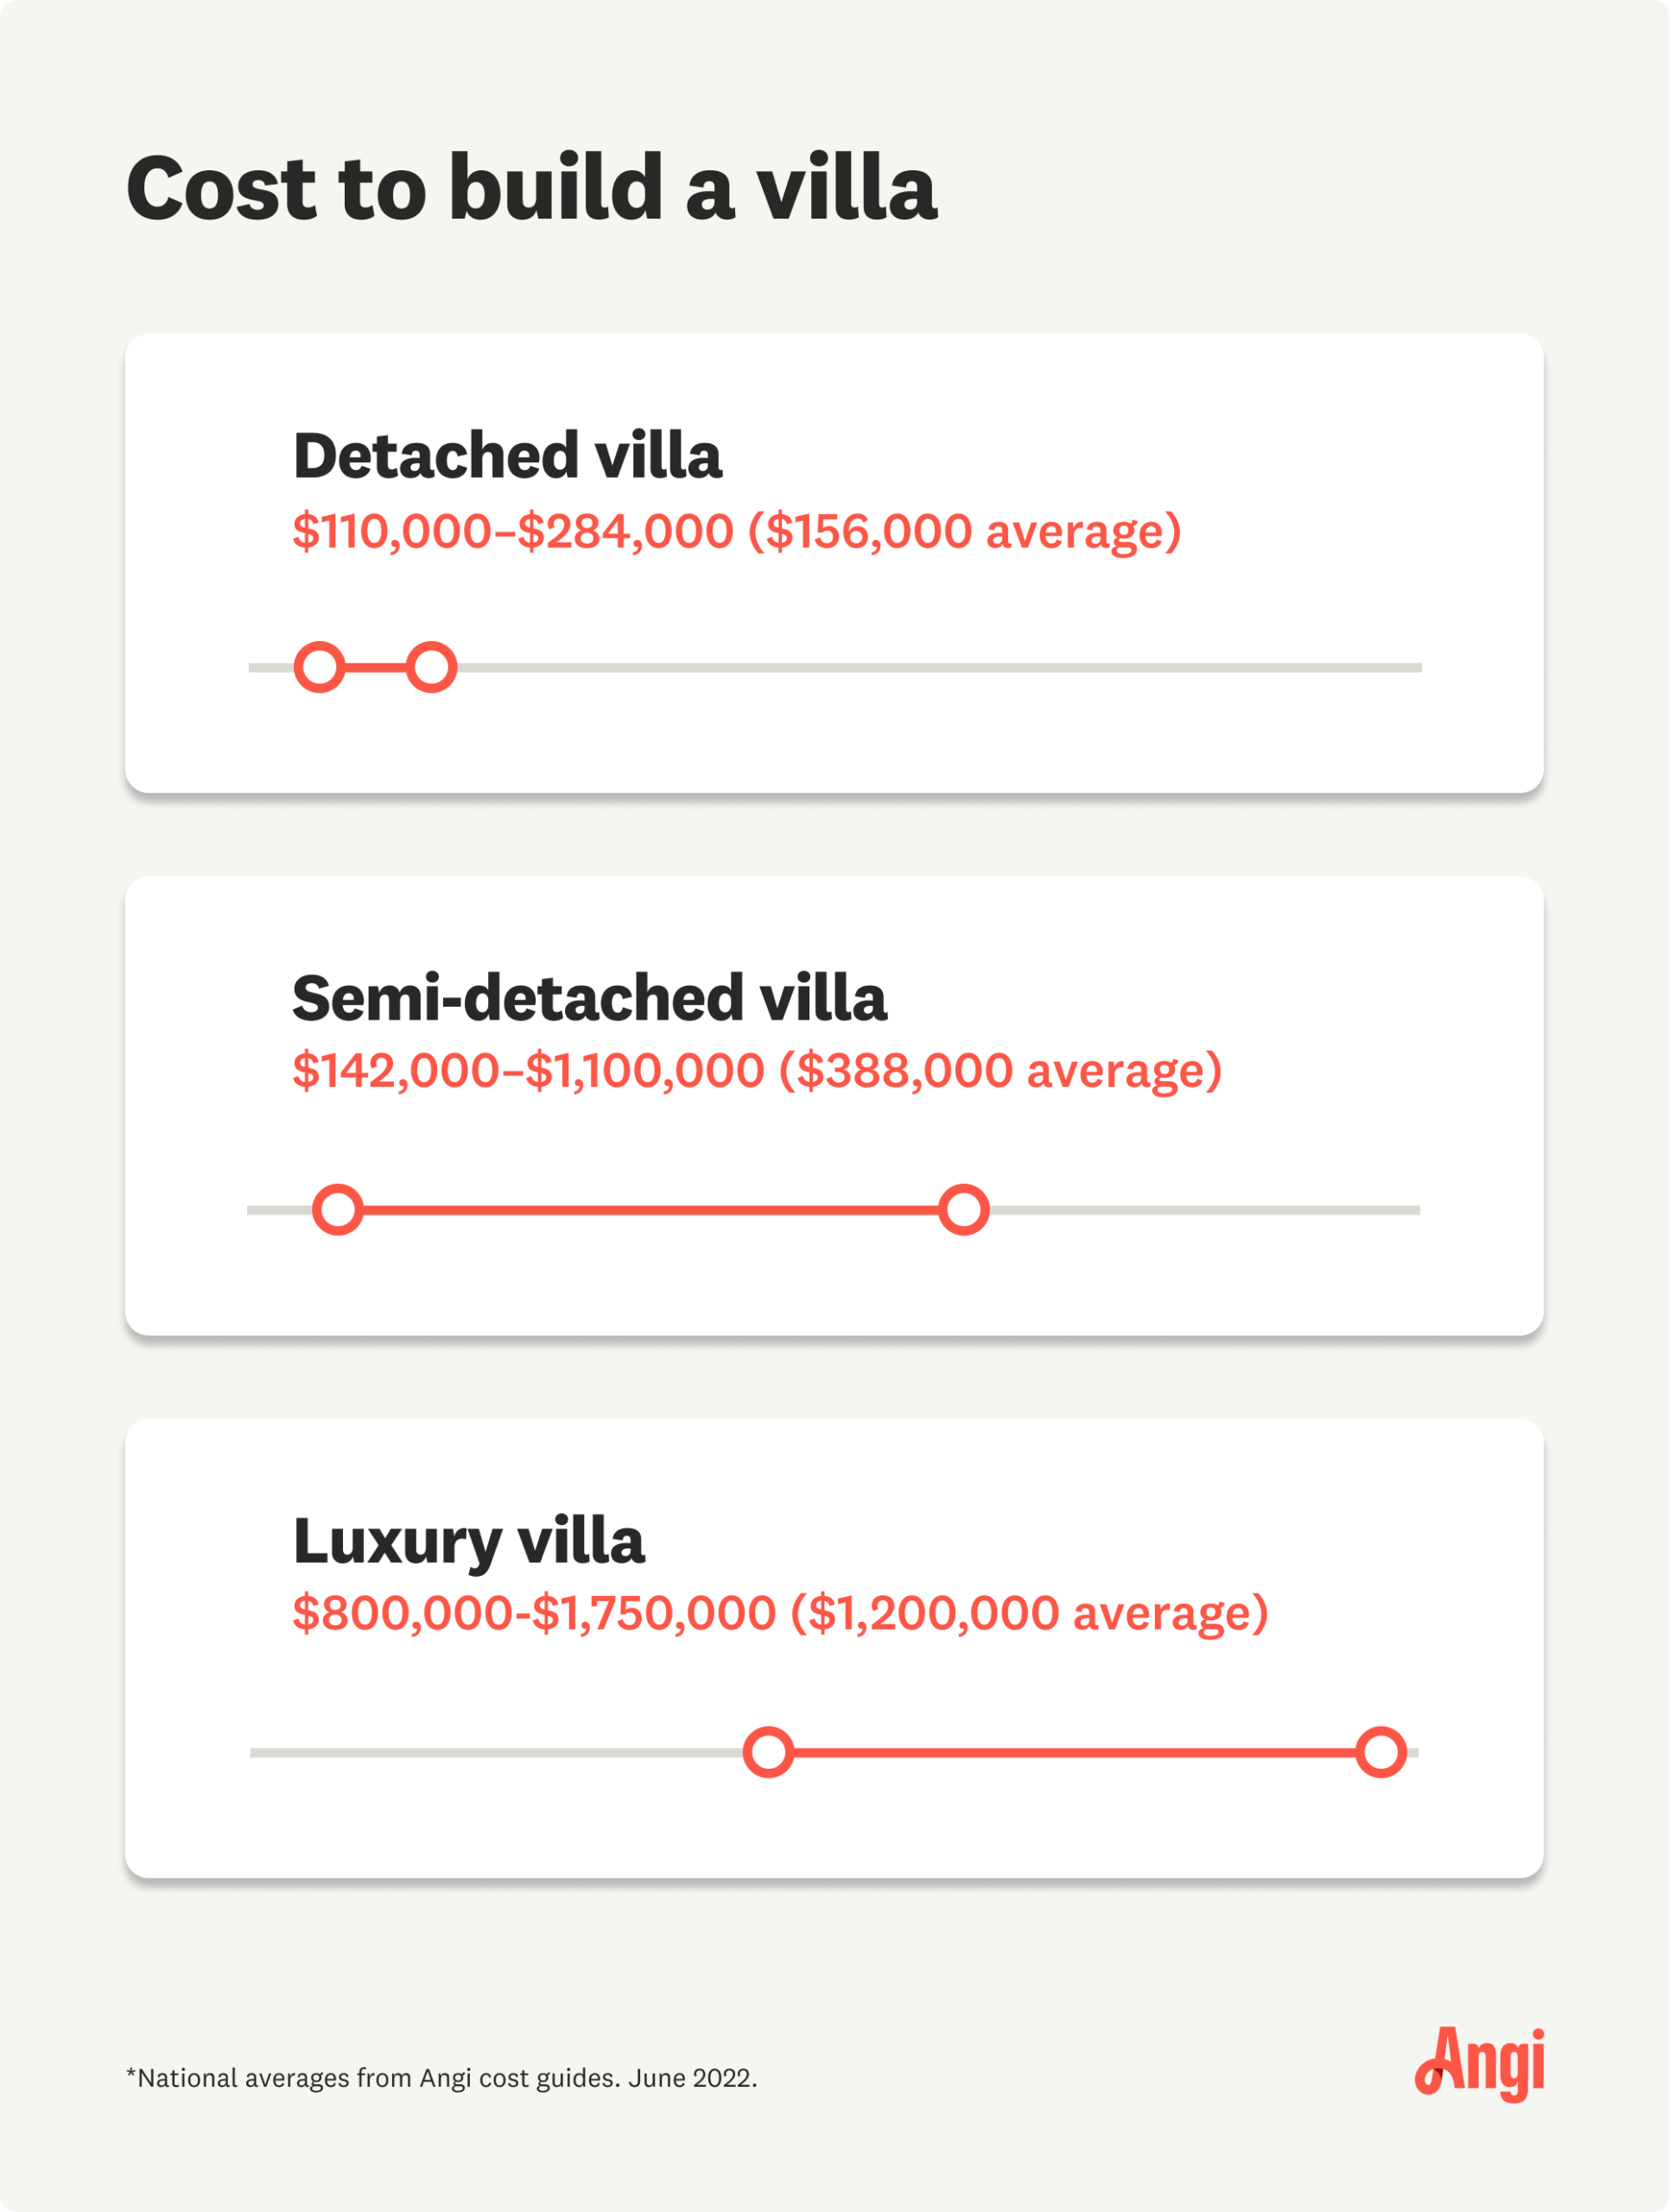
Task: Click the $142,000–$1,100,000 price range text
Action: [528, 1071]
